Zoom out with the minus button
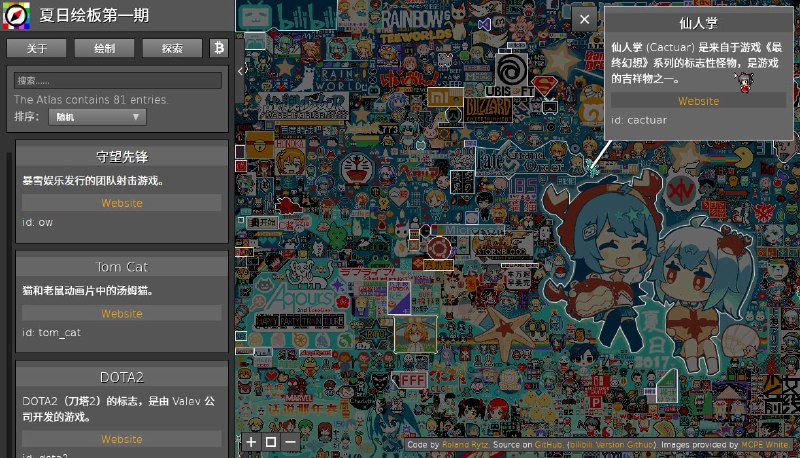The width and height of the screenshot is (800, 458). click(290, 441)
